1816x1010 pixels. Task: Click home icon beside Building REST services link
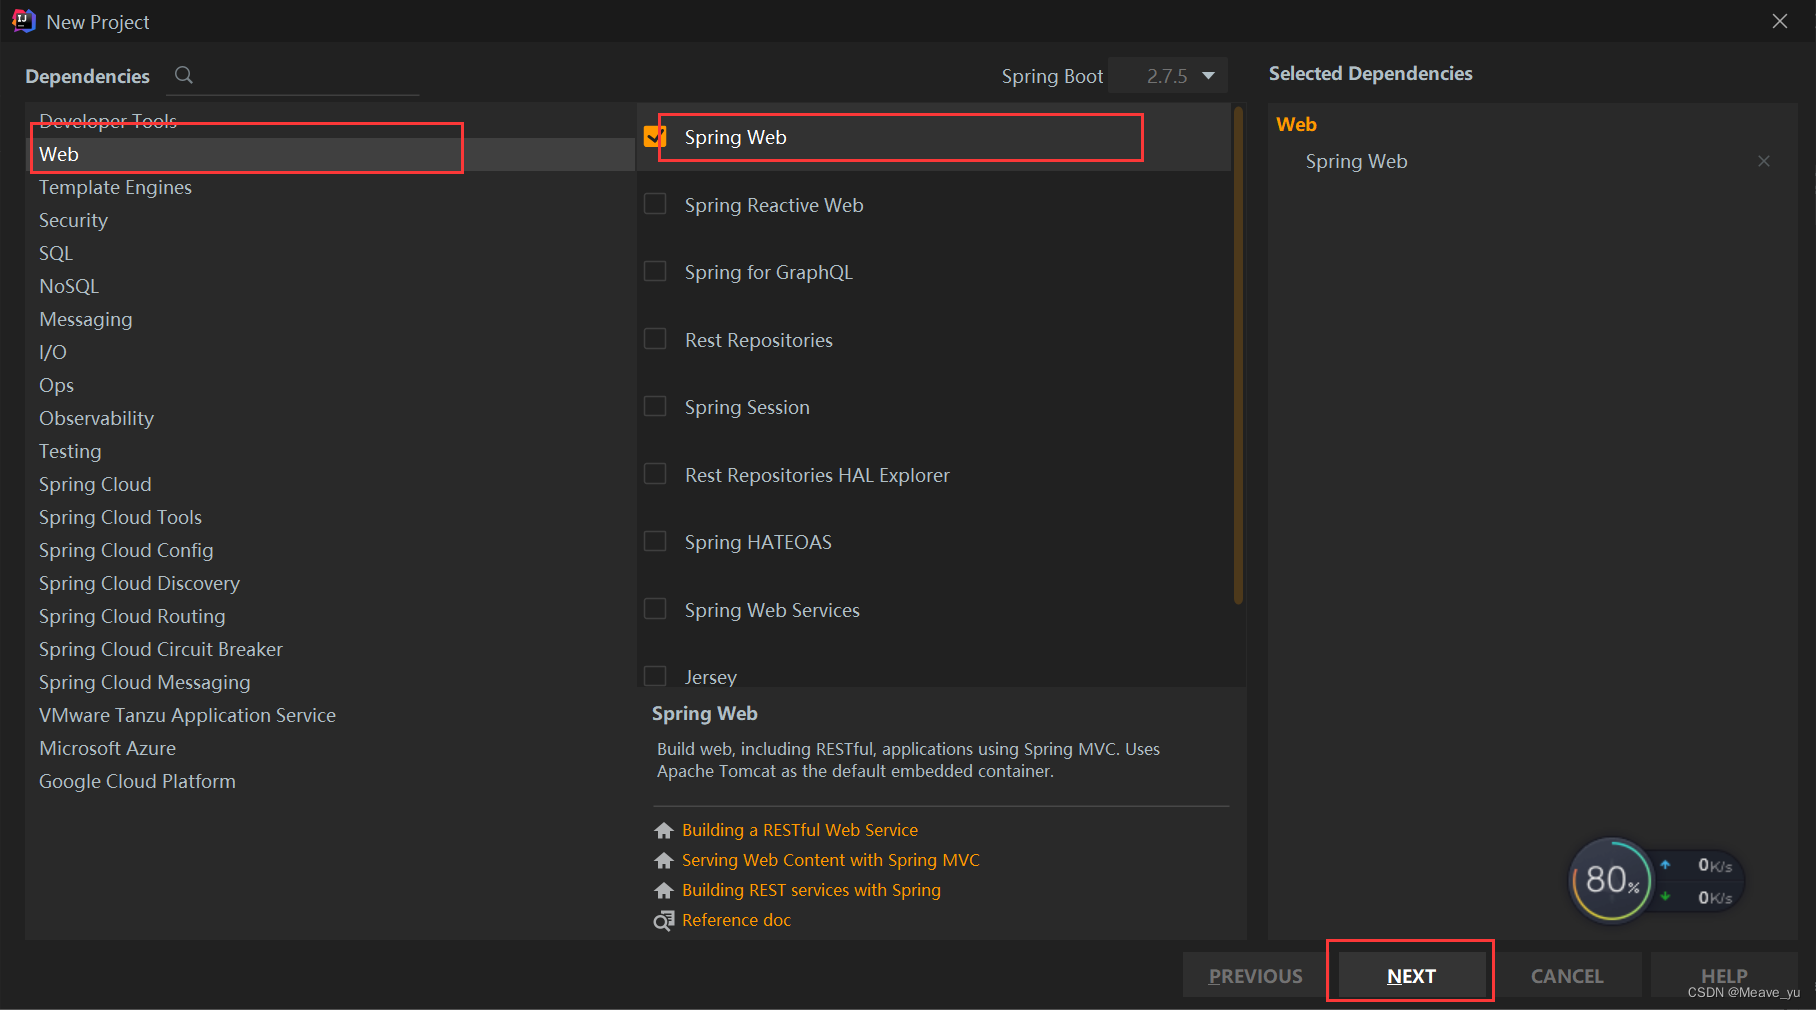(x=664, y=890)
